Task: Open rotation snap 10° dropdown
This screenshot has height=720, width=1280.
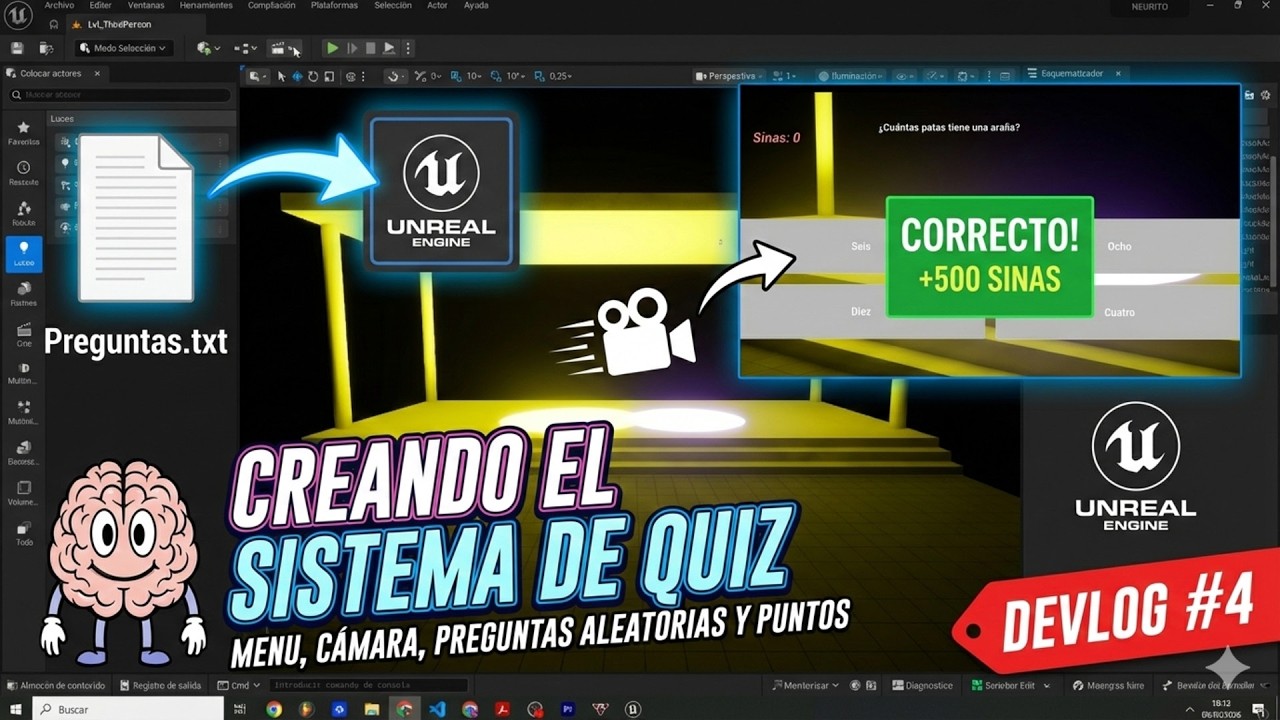Action: coord(515,76)
